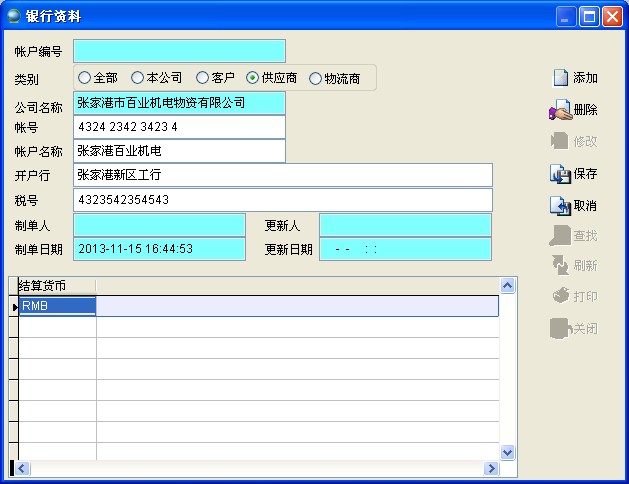Choose the 客户 category radio button

(203, 78)
